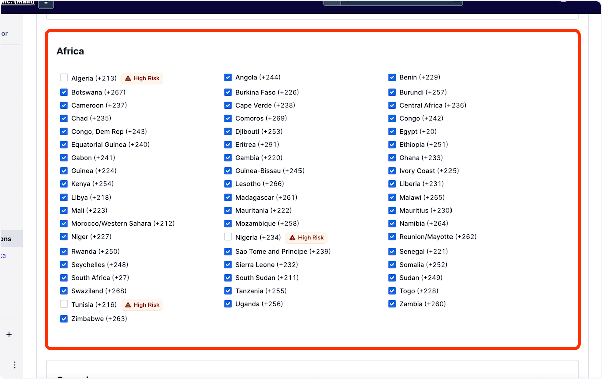Toggle the Togo (+228) checkbox
The height and width of the screenshot is (379, 602).
pos(392,291)
